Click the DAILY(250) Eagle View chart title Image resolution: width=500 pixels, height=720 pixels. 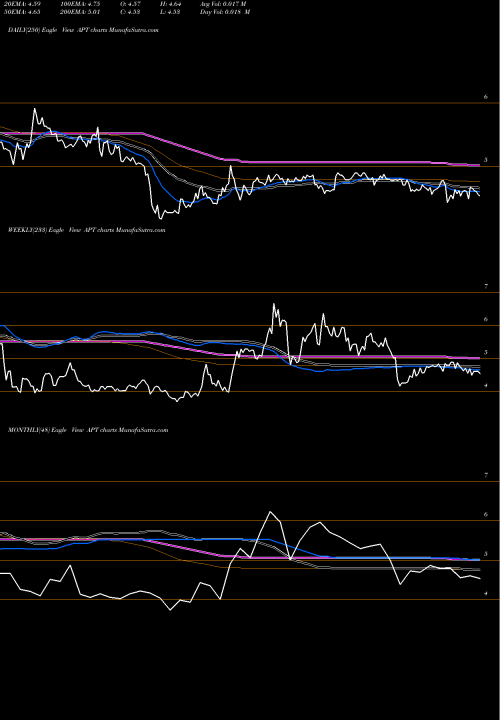[x=83, y=30]
